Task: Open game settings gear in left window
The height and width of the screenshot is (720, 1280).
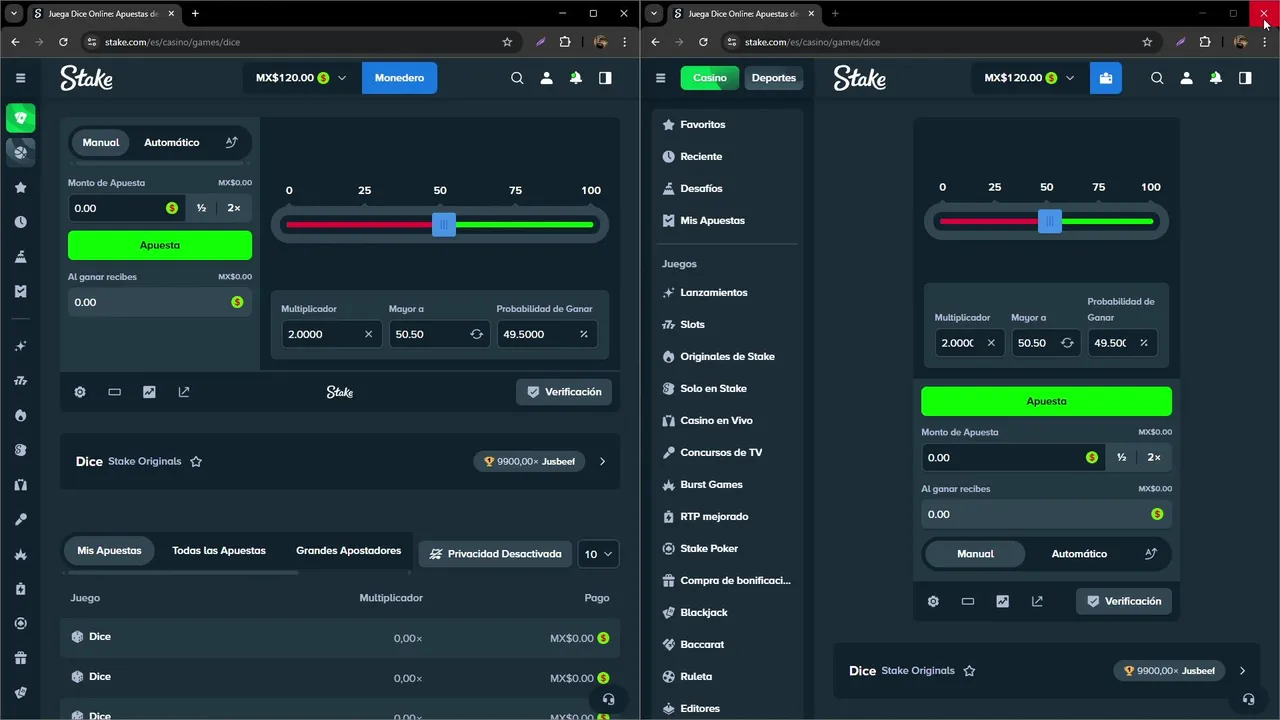Action: coord(80,392)
